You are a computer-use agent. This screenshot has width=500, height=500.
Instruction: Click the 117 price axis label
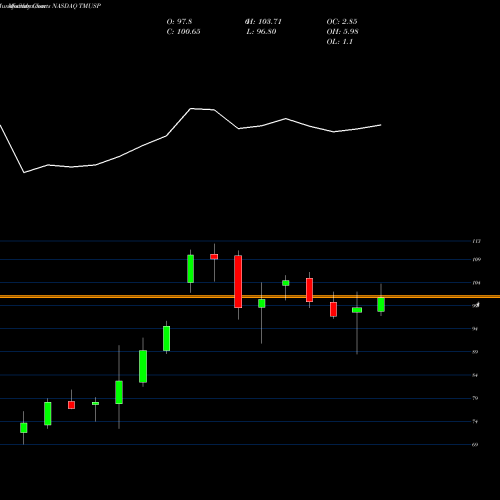[x=476, y=241]
